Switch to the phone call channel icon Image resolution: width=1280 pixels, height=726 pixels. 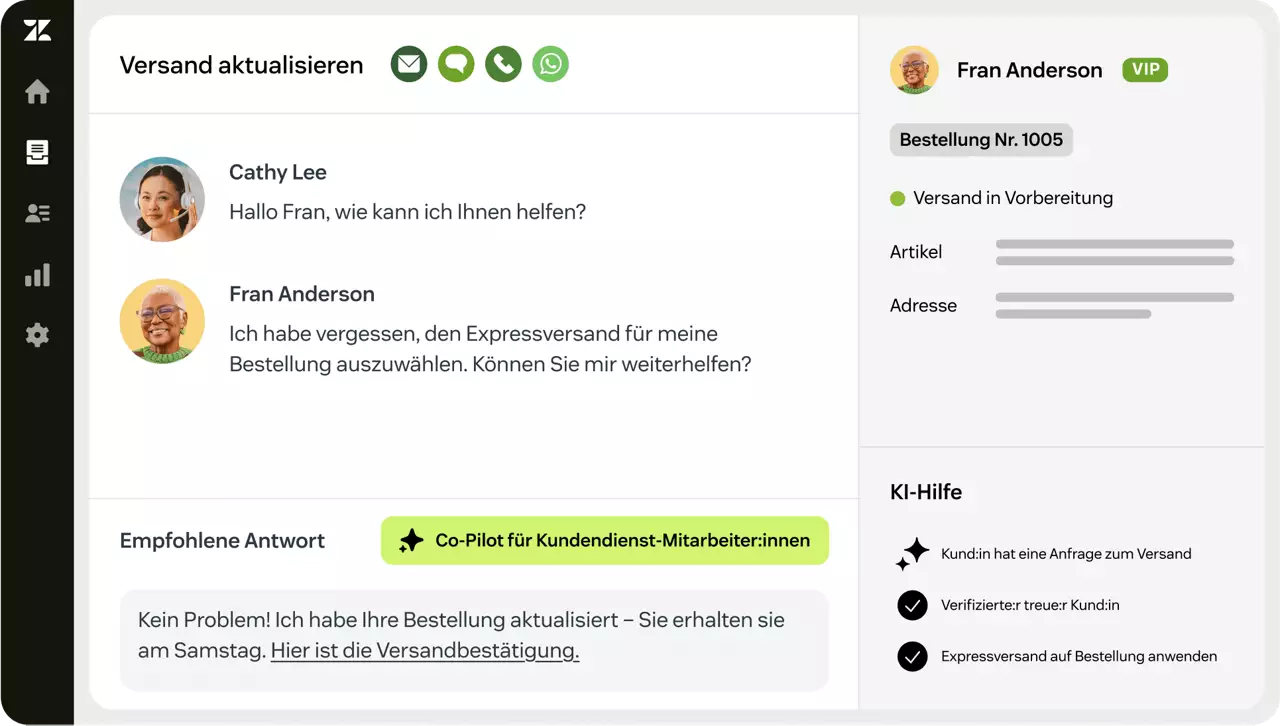pyautogui.click(x=503, y=64)
